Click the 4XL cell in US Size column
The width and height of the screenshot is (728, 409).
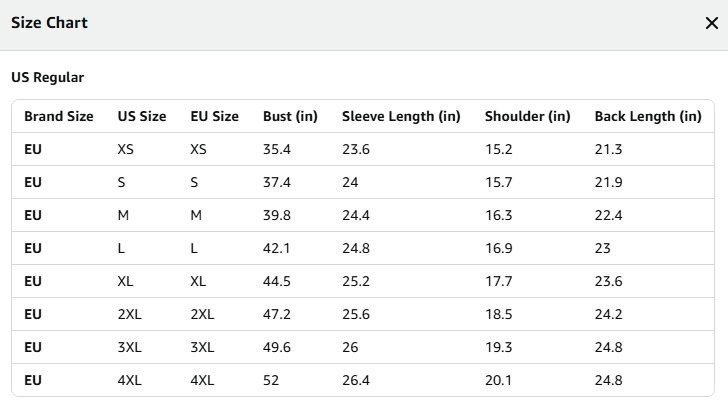[x=130, y=380]
